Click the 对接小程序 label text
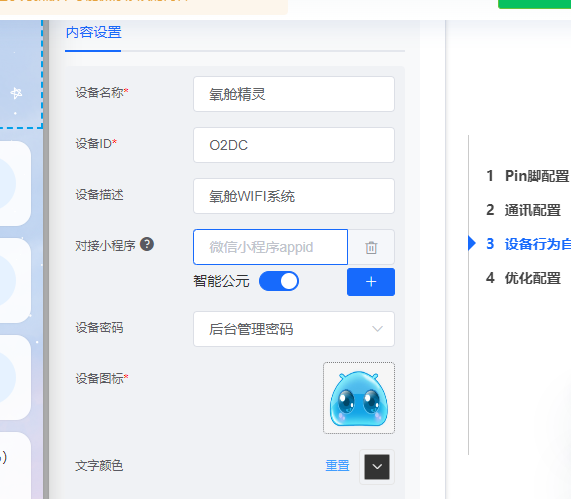The width and height of the screenshot is (571, 499). pos(106,246)
